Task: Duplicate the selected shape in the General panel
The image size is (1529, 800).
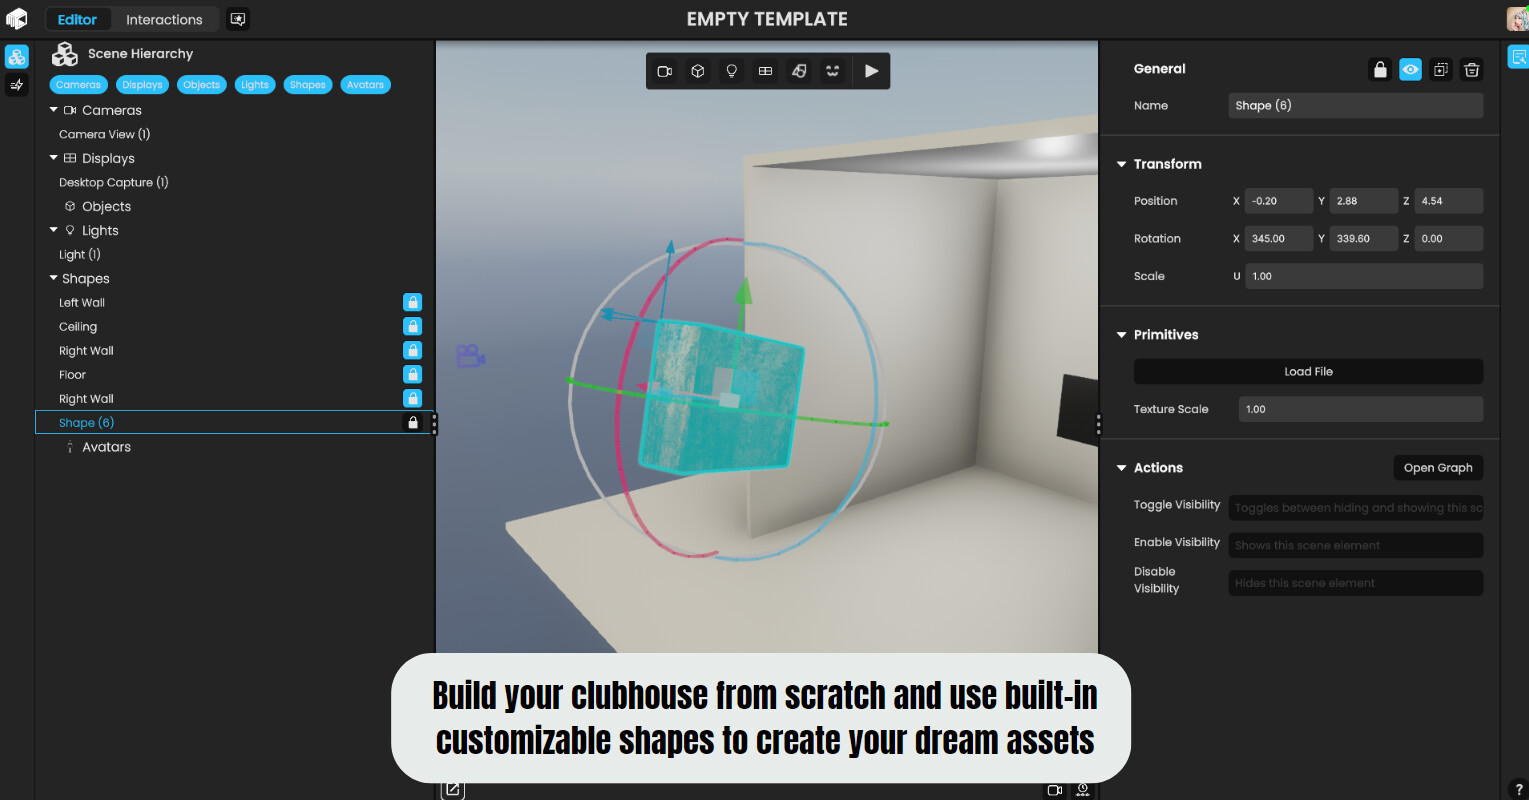Action: (1440, 70)
